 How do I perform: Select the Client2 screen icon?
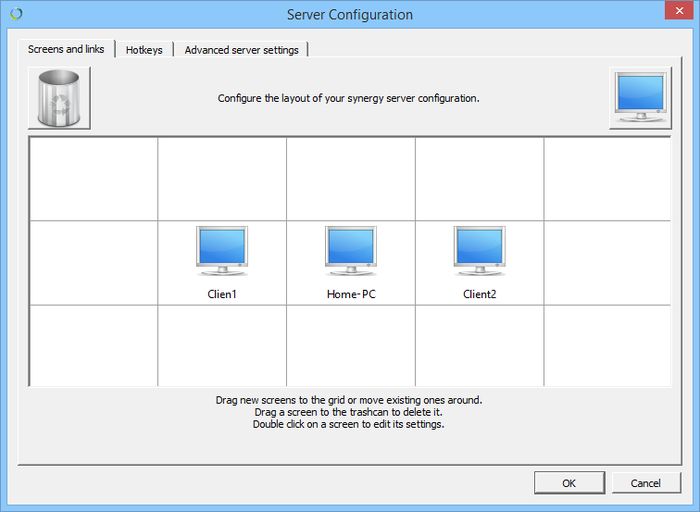(x=479, y=252)
